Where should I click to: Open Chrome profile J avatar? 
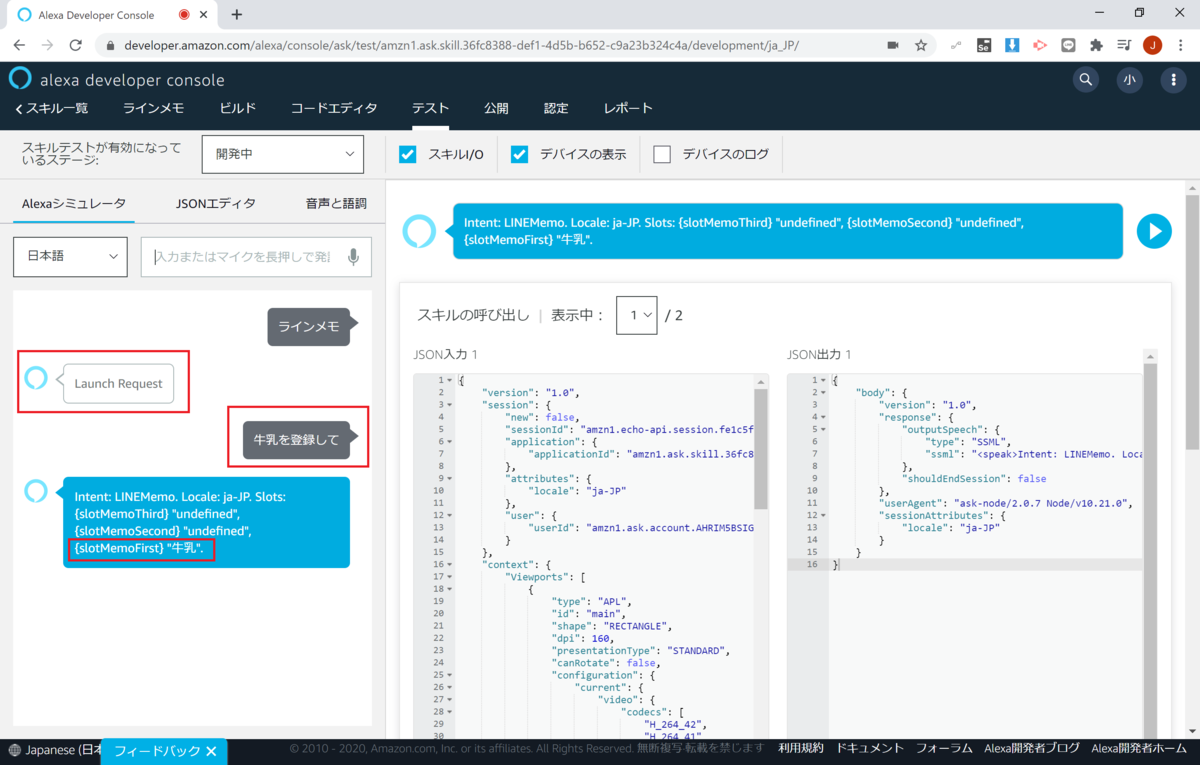pos(1153,45)
